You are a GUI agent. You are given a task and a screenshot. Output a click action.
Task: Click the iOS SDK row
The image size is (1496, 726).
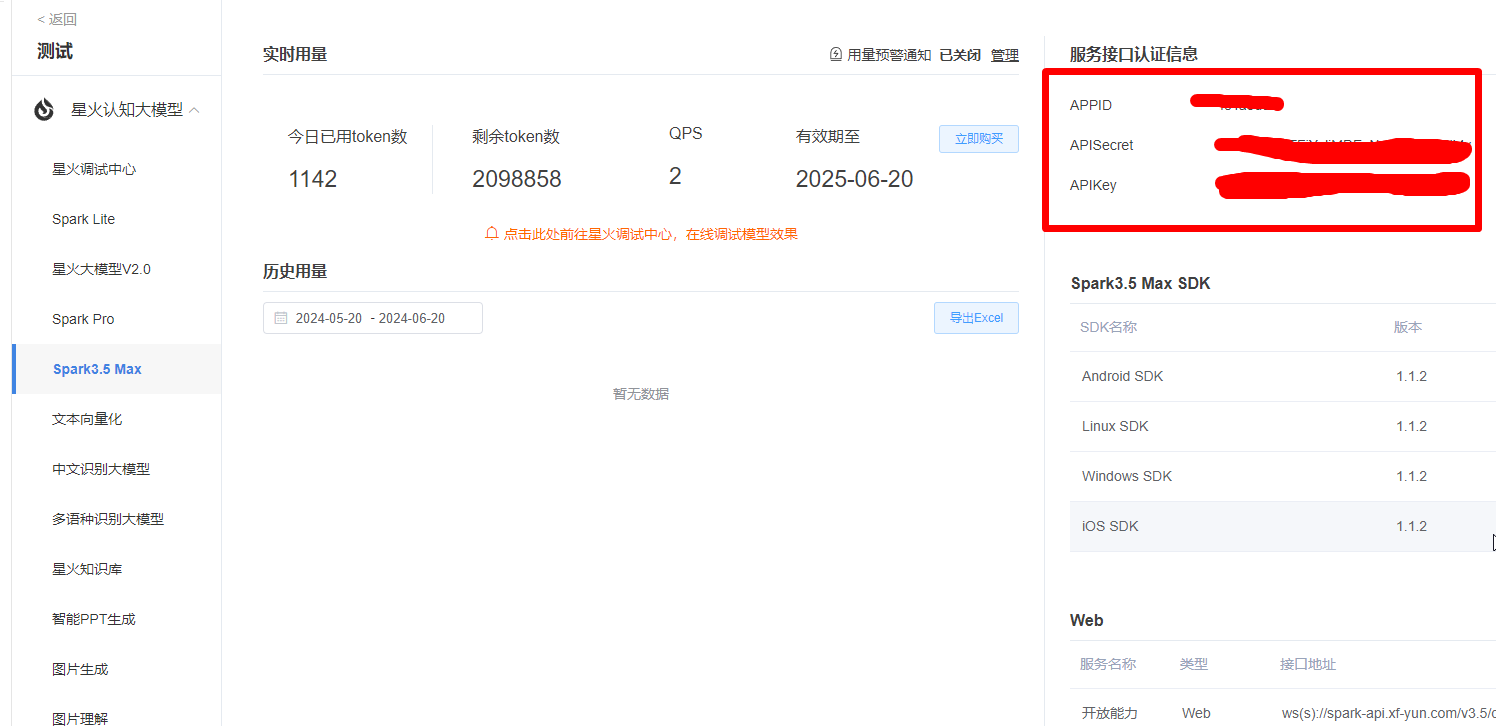[x=1282, y=526]
